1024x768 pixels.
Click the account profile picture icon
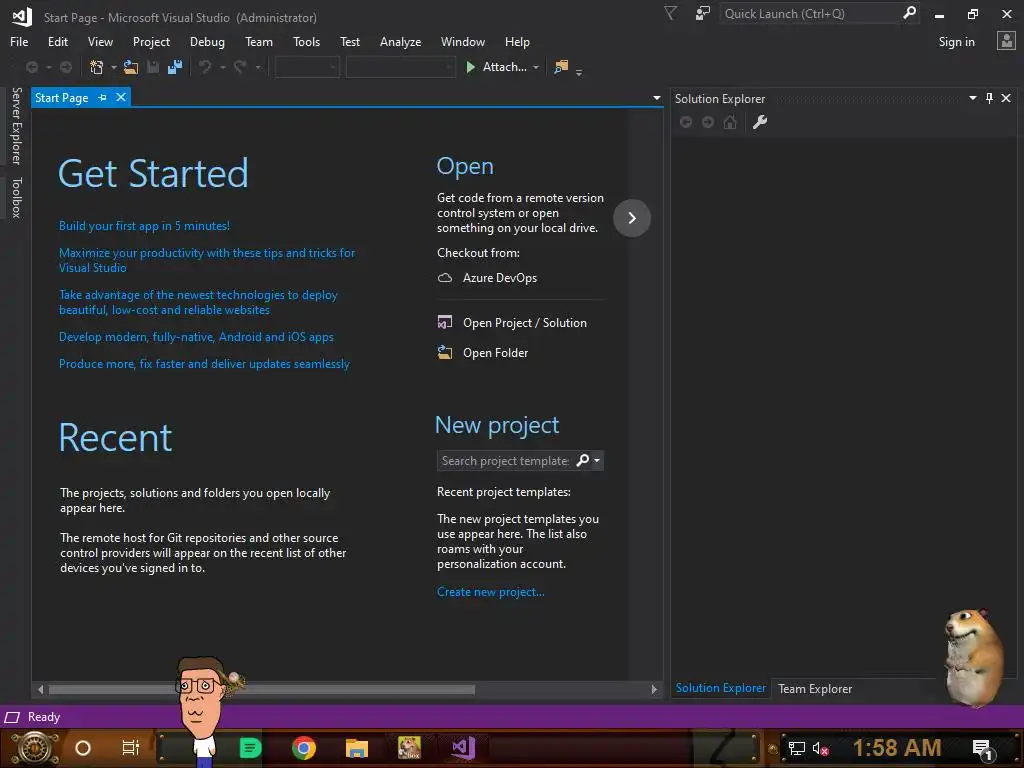point(1006,41)
